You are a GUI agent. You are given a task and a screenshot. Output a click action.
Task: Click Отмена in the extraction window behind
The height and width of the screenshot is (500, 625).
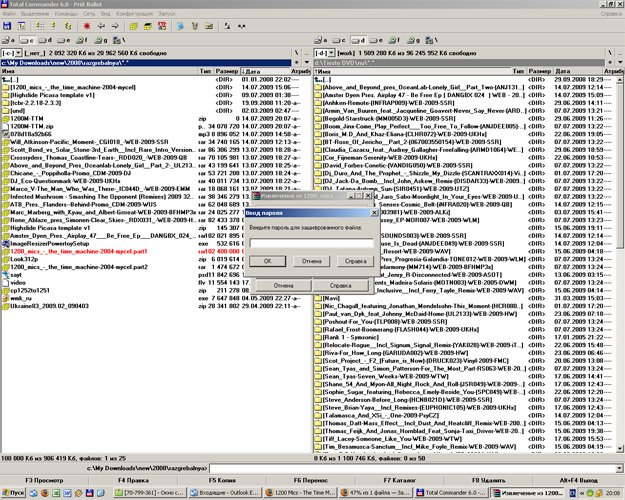point(283,285)
